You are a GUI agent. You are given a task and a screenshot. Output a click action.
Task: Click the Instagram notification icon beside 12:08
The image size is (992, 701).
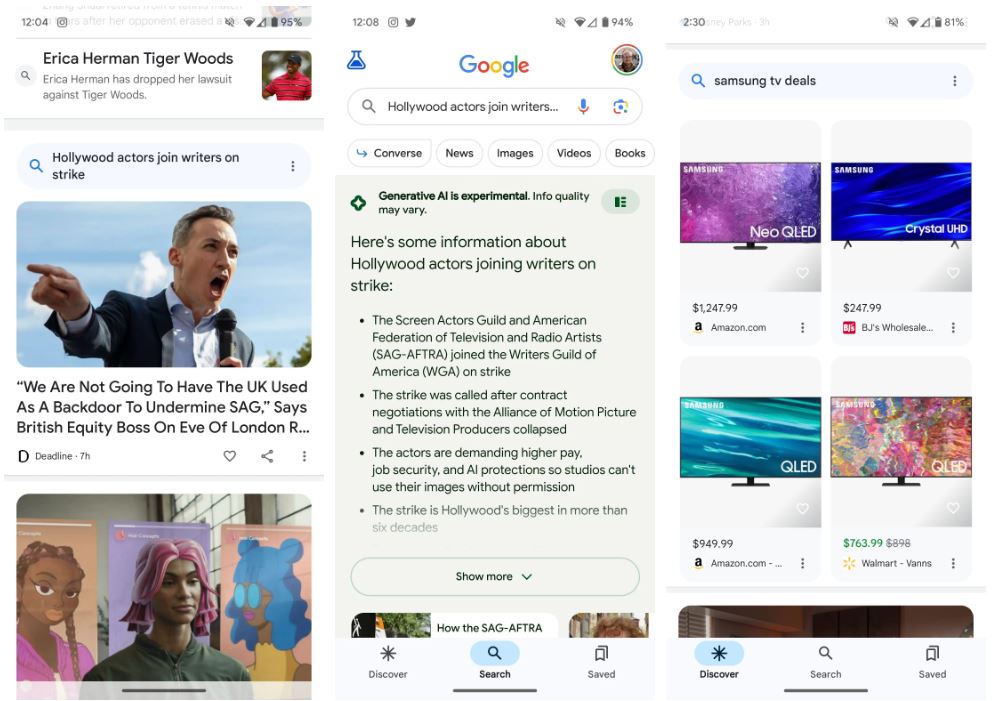[393, 22]
